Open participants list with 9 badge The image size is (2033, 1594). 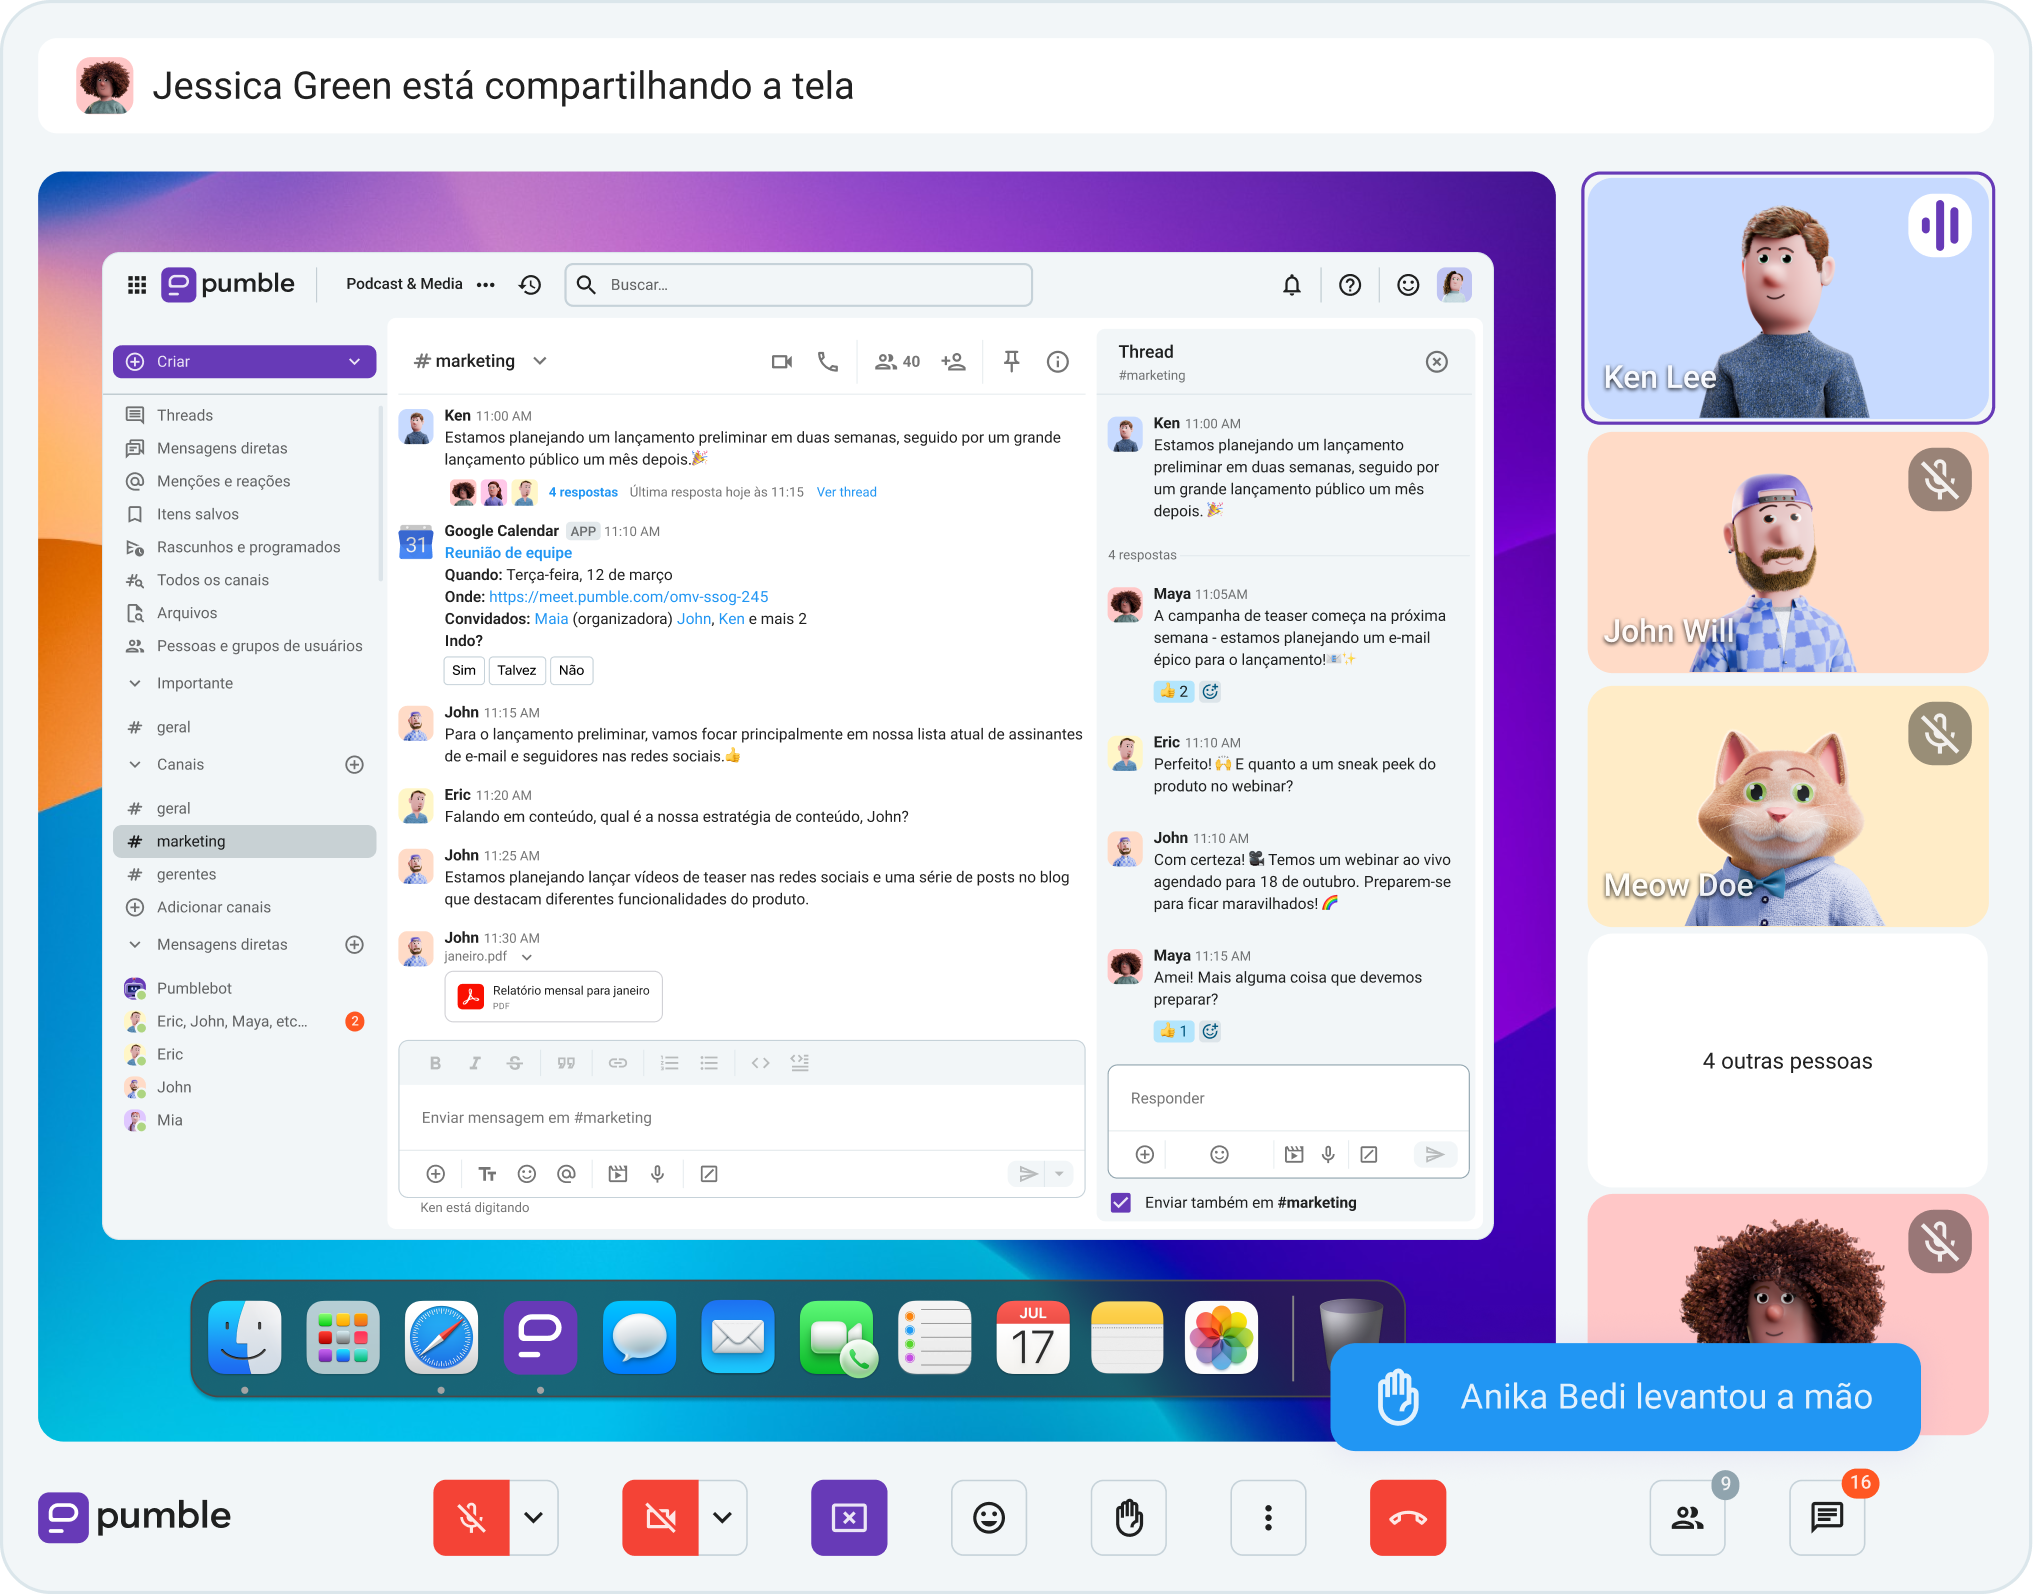[1688, 1517]
